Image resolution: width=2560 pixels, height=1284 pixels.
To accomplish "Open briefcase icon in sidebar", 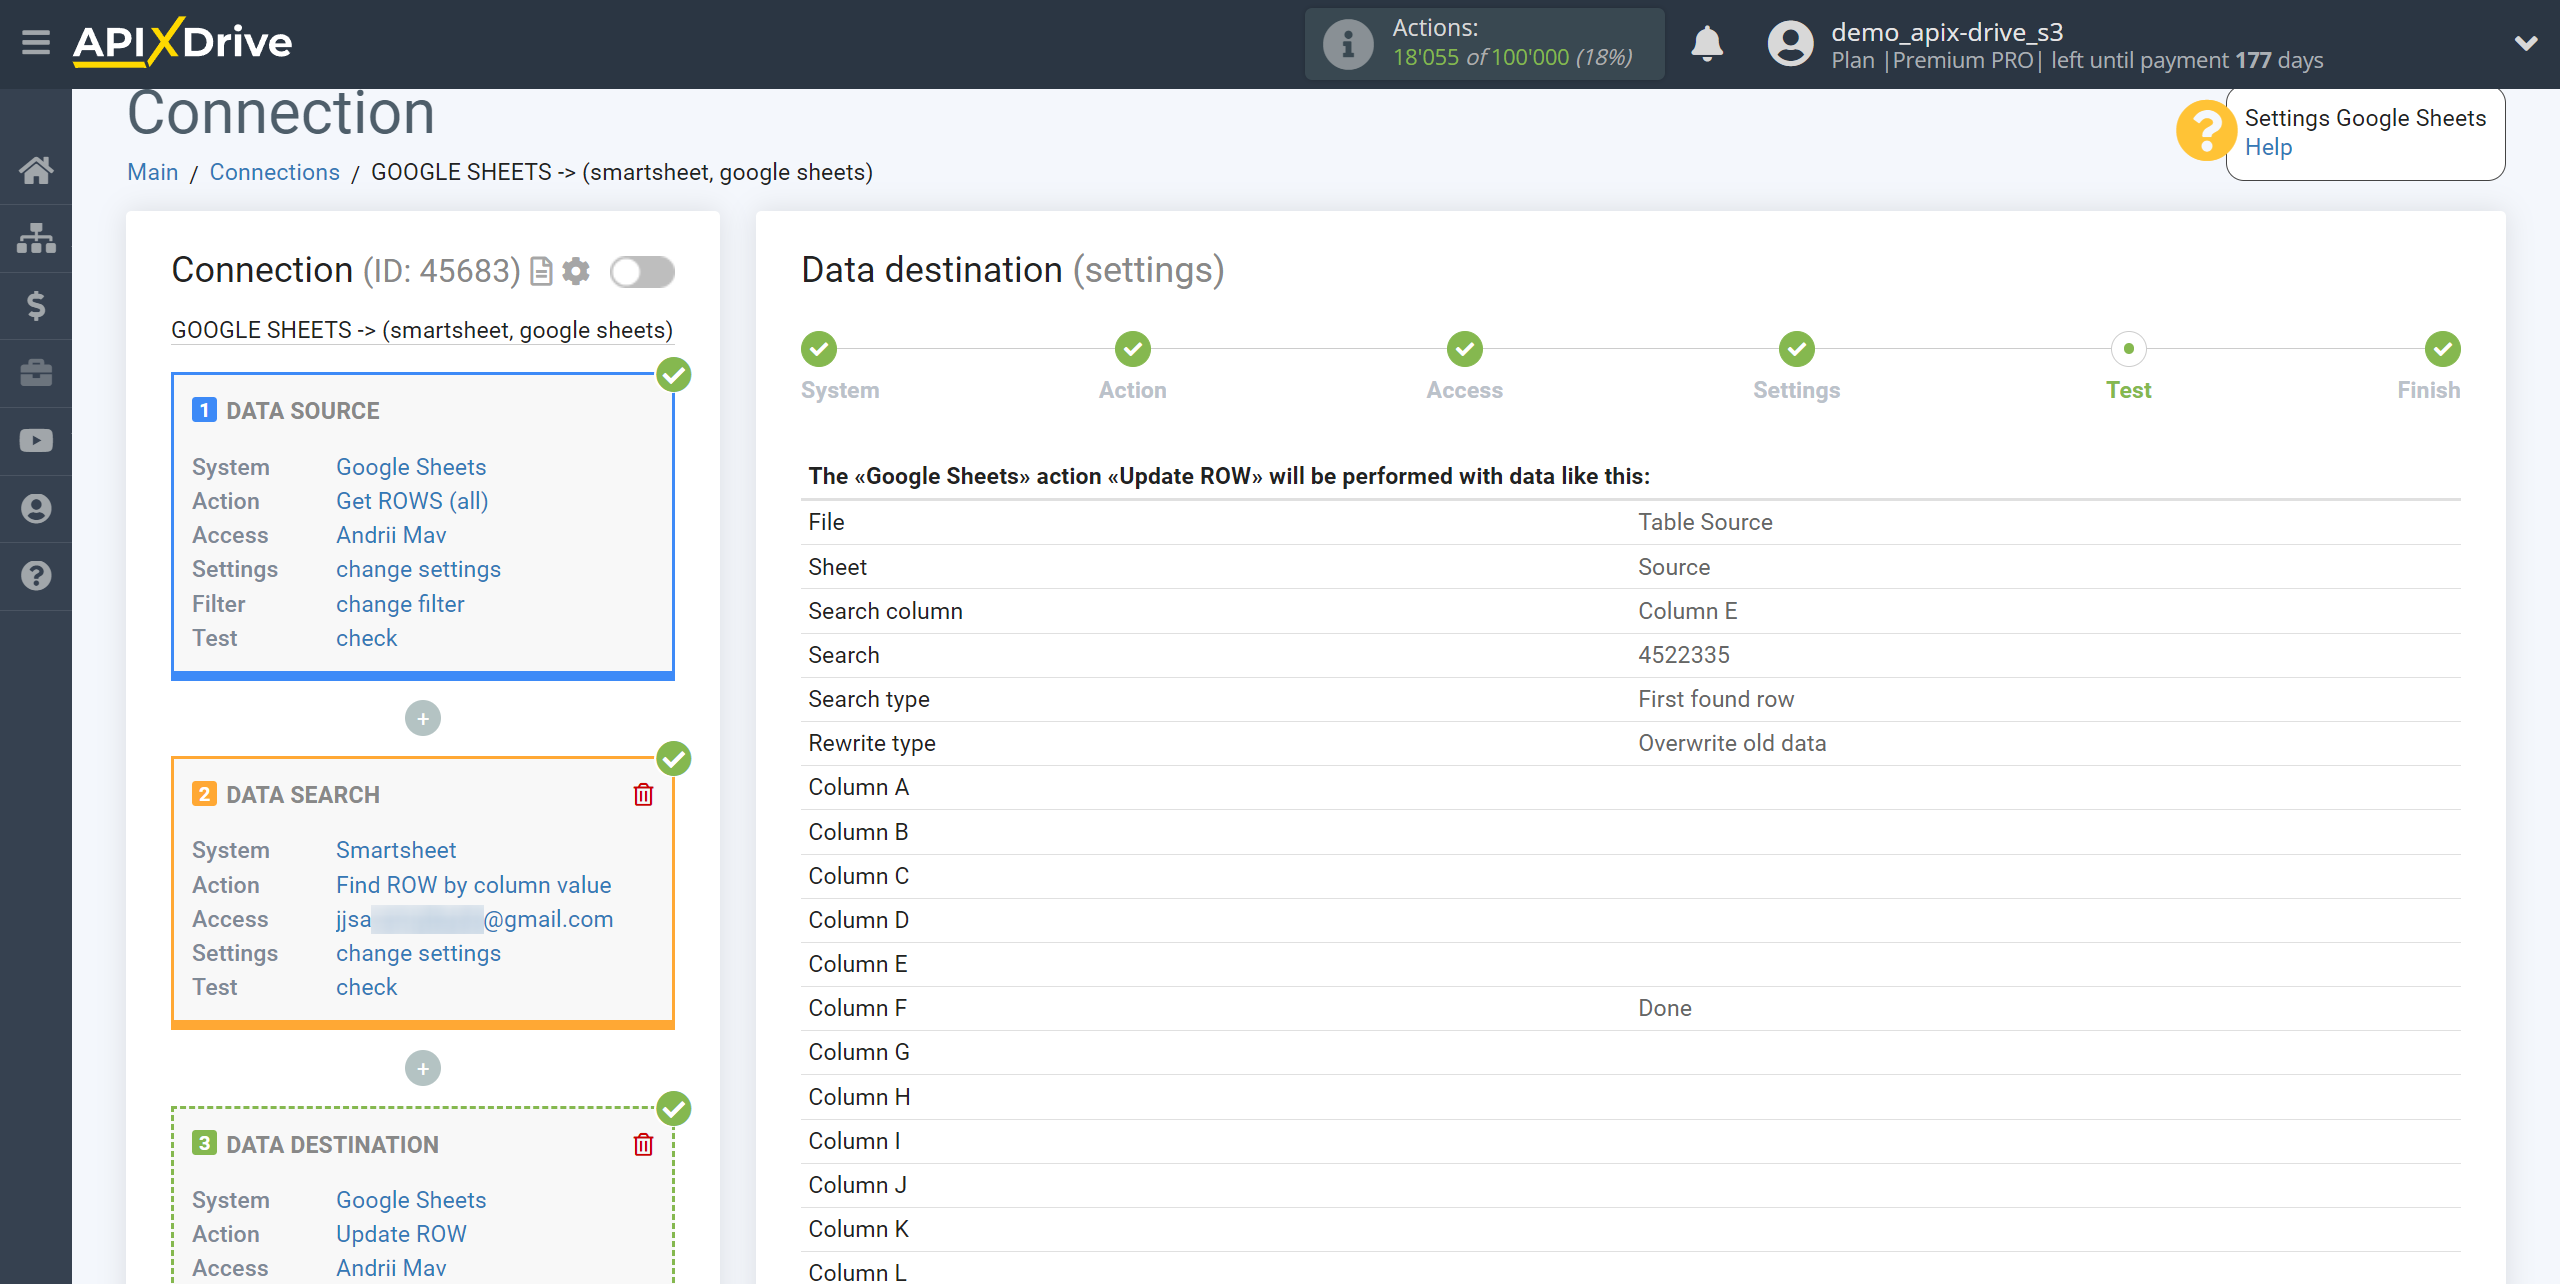I will tap(36, 373).
